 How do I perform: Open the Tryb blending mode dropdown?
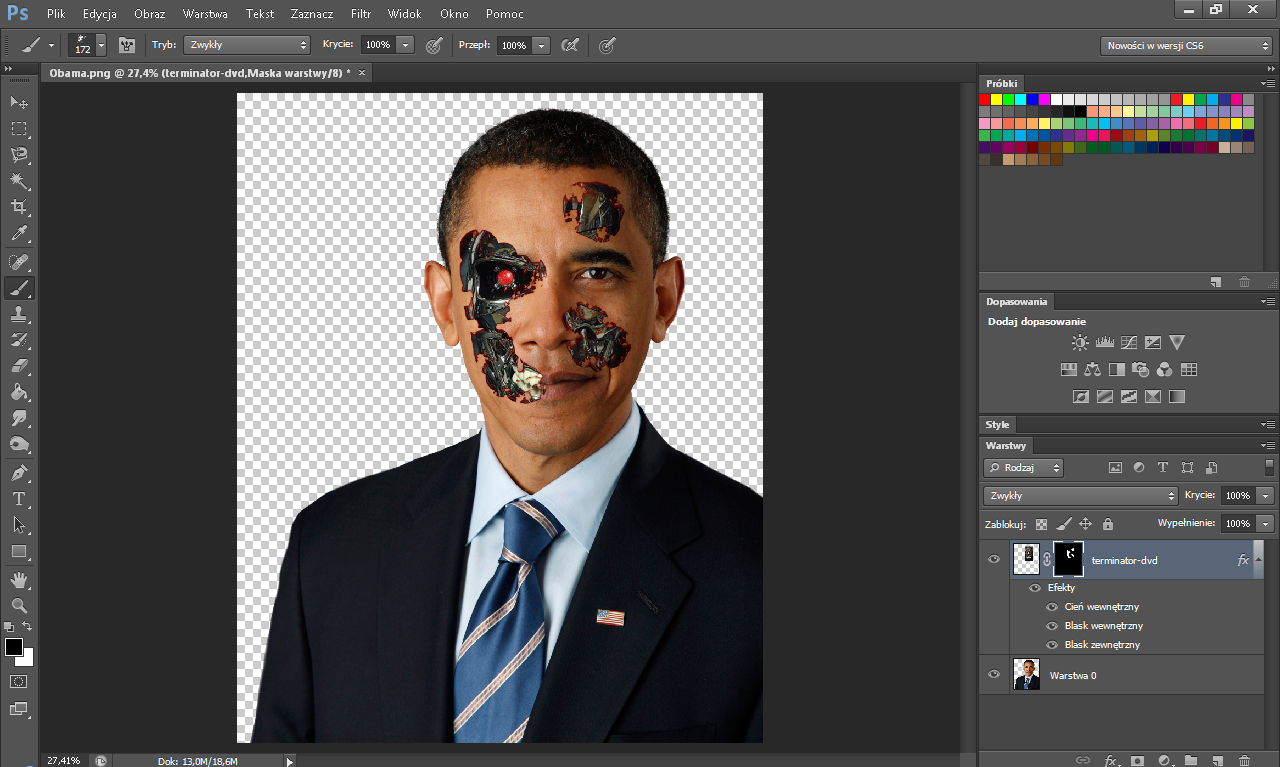247,45
